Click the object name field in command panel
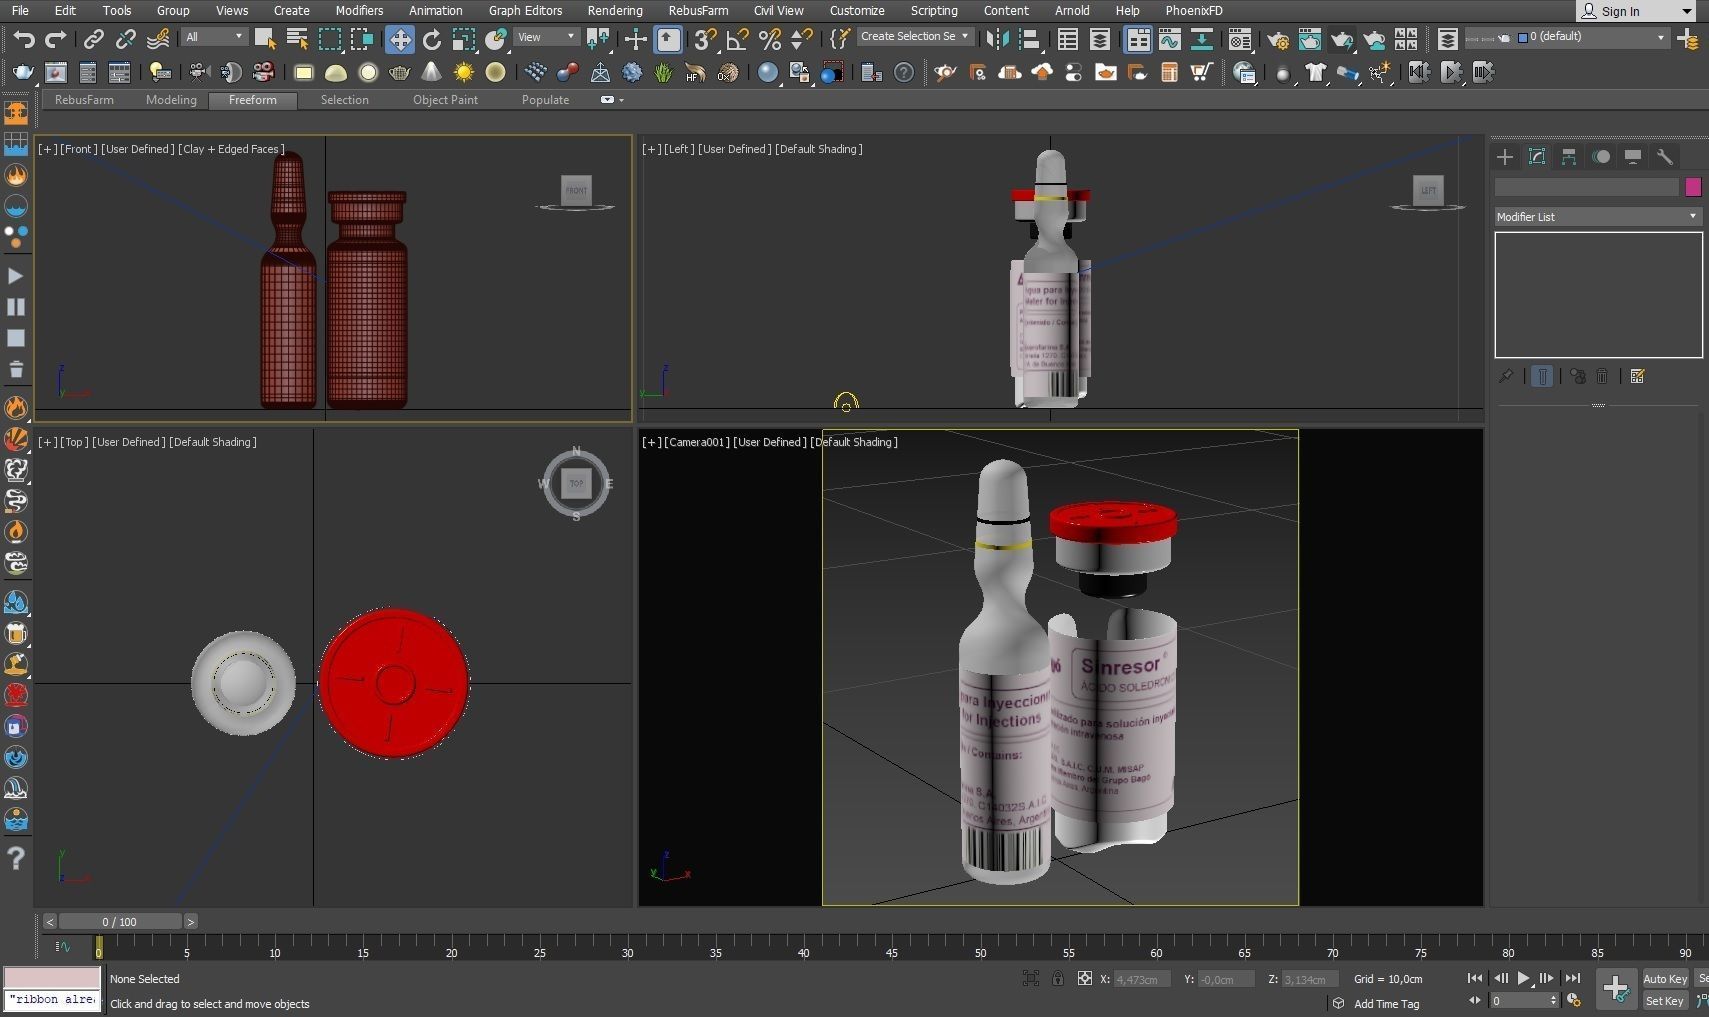This screenshot has height=1017, width=1709. pyautogui.click(x=1586, y=187)
